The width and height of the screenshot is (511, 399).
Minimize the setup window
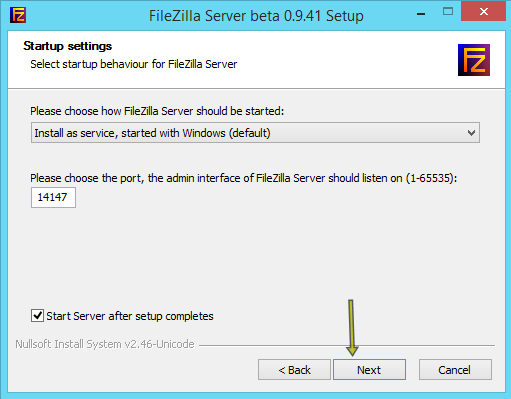coord(421,14)
